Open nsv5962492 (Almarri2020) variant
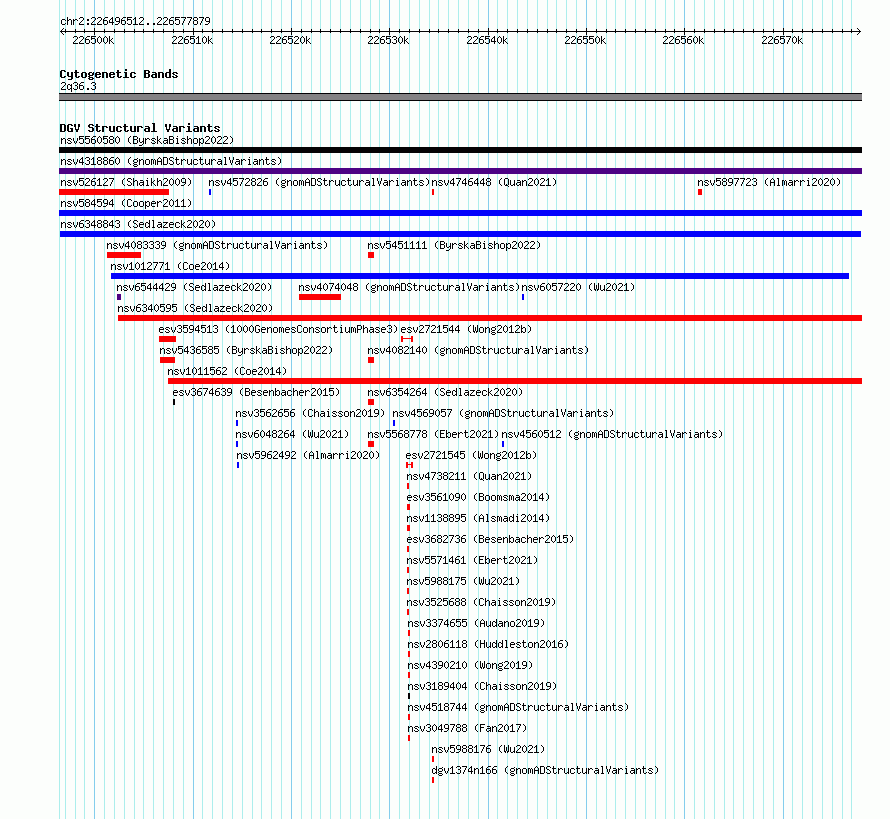This screenshot has width=890, height=819. point(308,455)
